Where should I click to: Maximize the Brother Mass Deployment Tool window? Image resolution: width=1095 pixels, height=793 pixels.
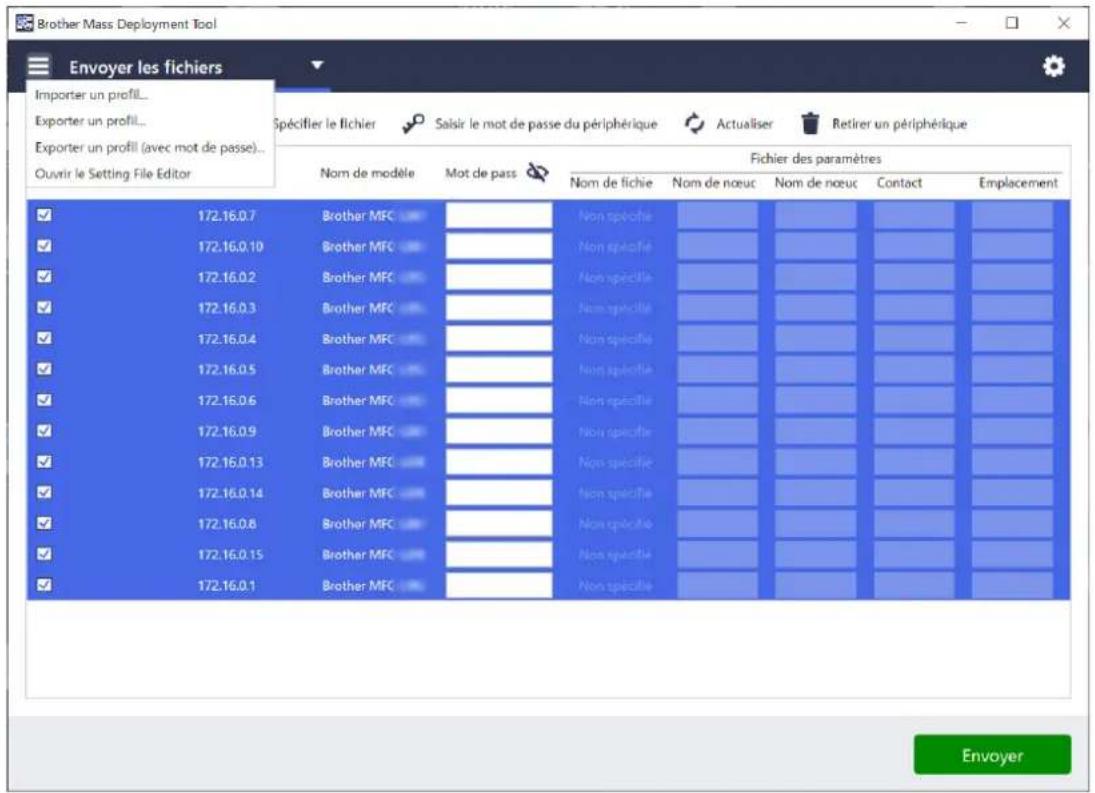point(1011,23)
